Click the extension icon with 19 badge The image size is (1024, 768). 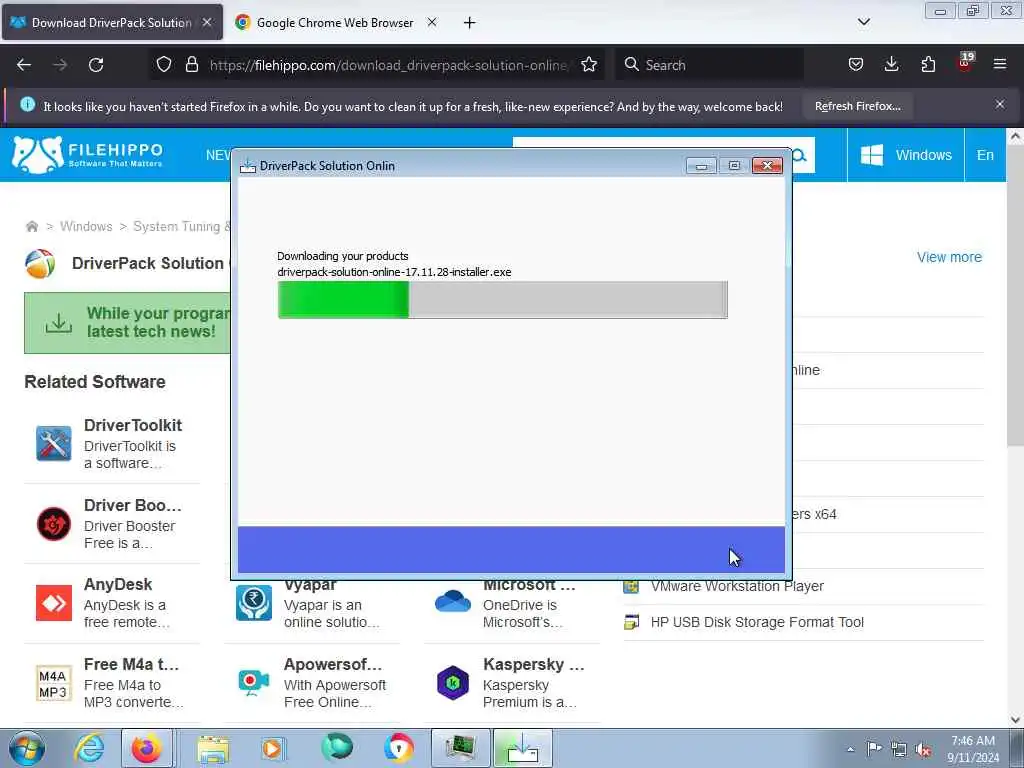(965, 63)
